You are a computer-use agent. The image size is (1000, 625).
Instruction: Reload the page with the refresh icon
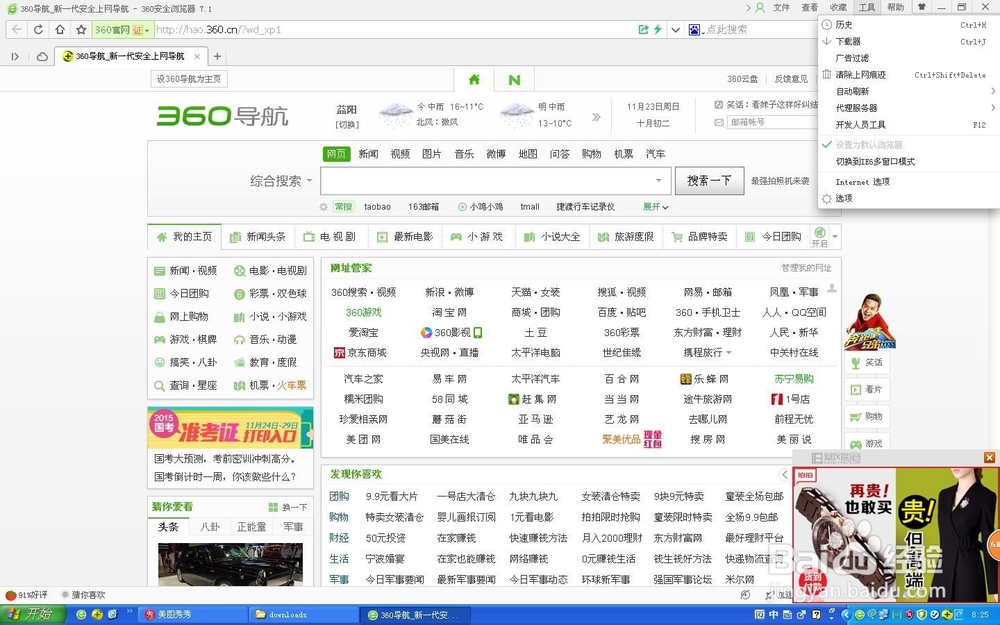pos(38,29)
